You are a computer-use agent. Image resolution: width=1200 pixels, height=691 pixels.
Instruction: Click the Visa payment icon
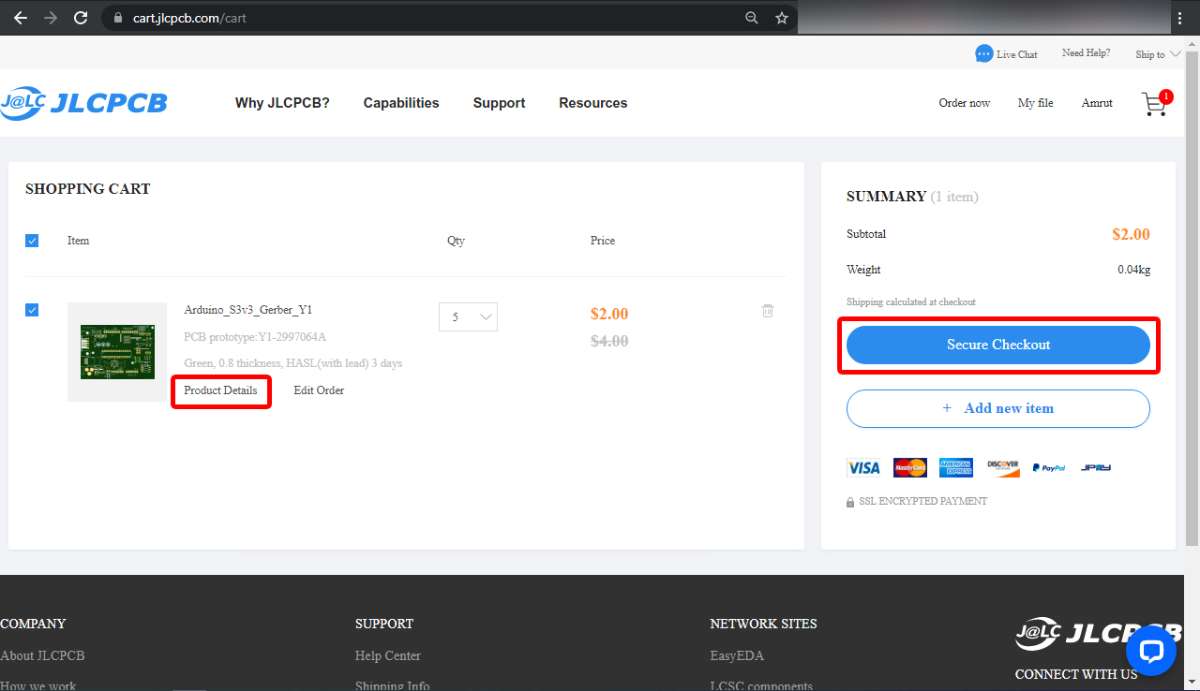pos(863,467)
